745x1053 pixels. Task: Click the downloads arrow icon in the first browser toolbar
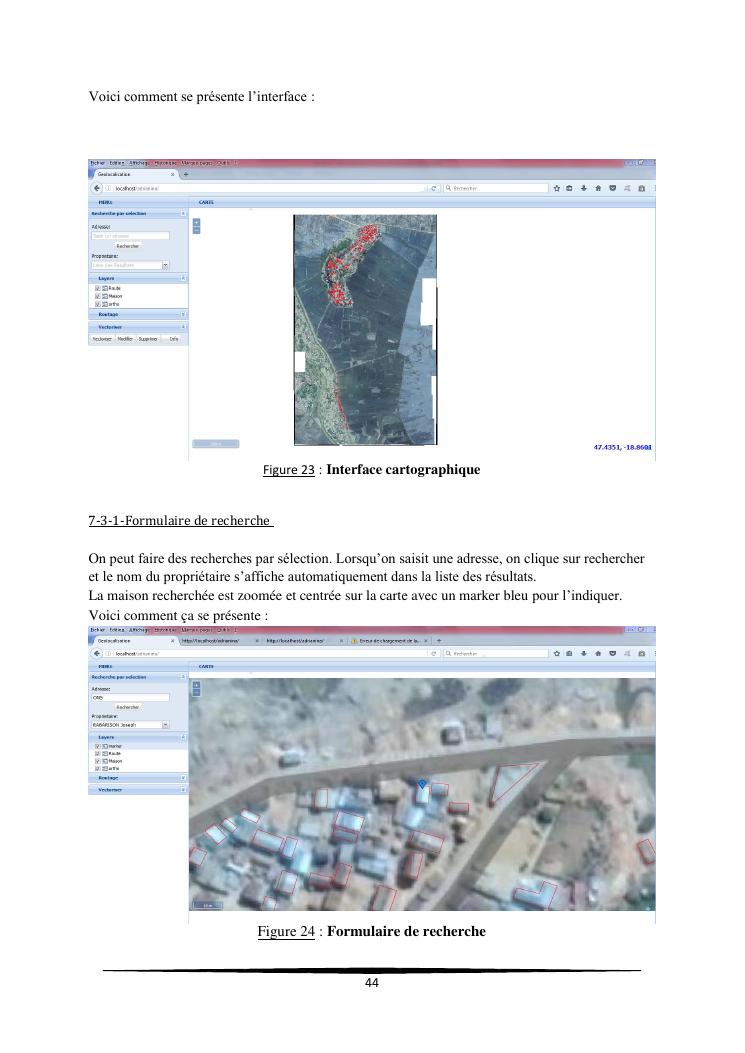tap(583, 187)
